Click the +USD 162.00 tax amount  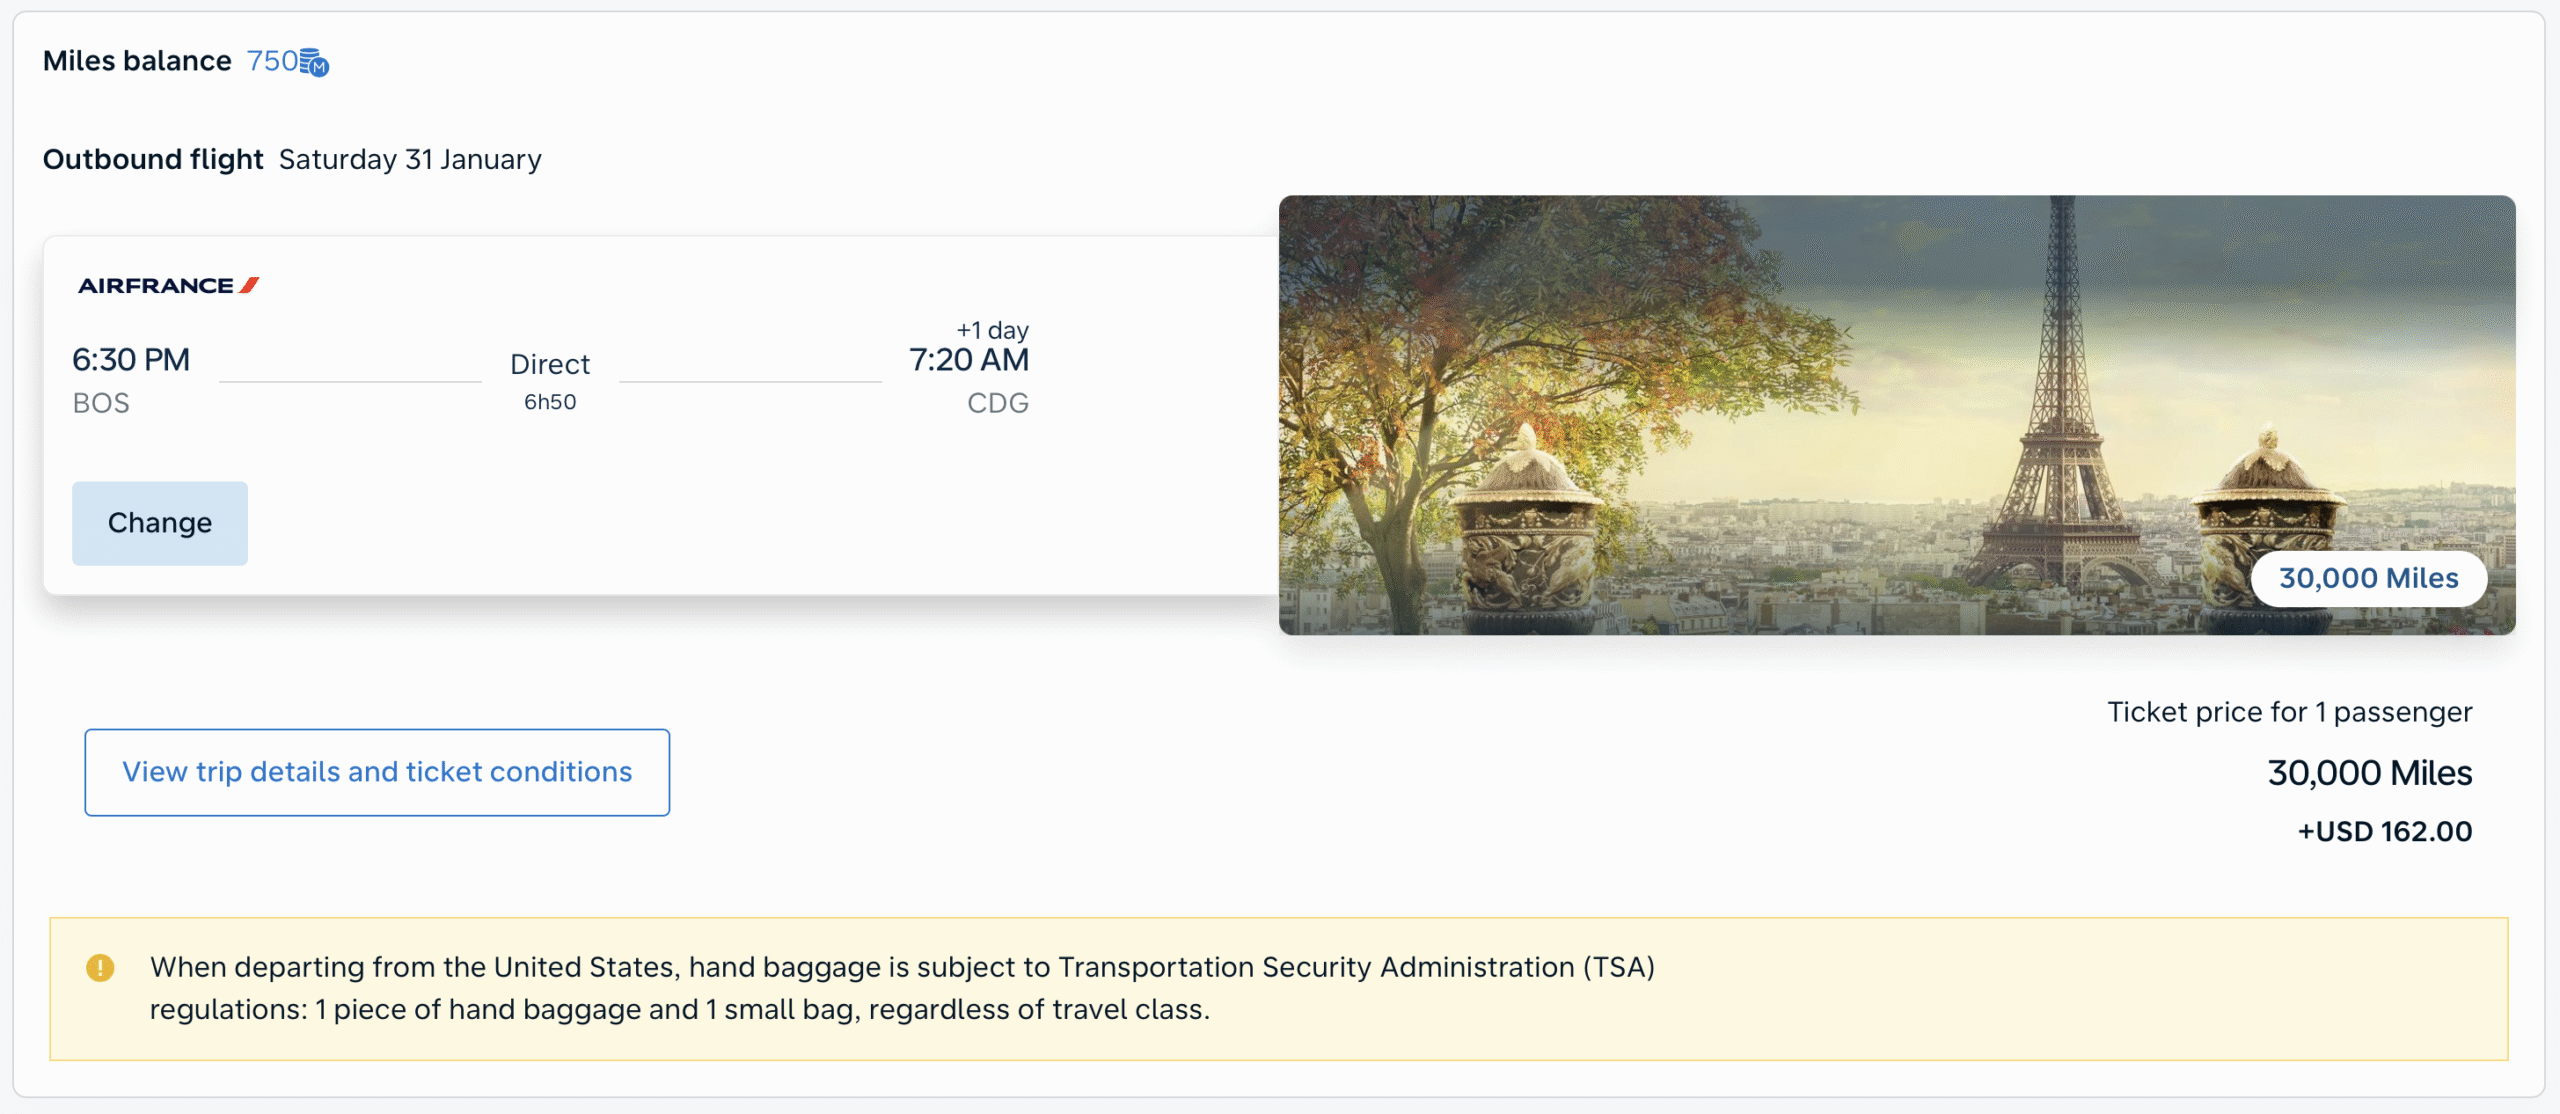pyautogui.click(x=2384, y=832)
